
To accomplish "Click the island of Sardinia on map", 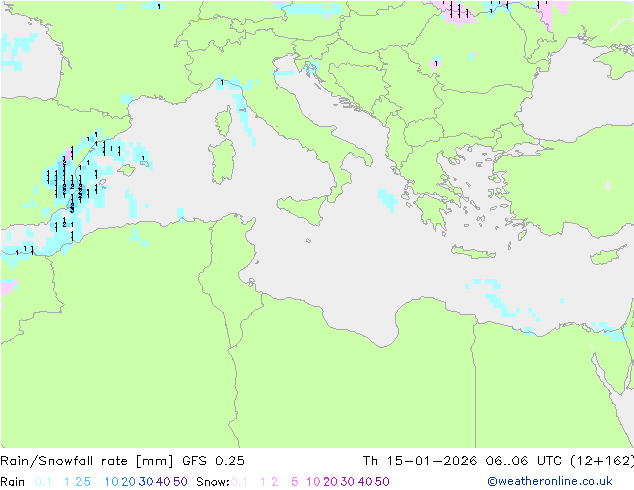I will (x=222, y=161).
